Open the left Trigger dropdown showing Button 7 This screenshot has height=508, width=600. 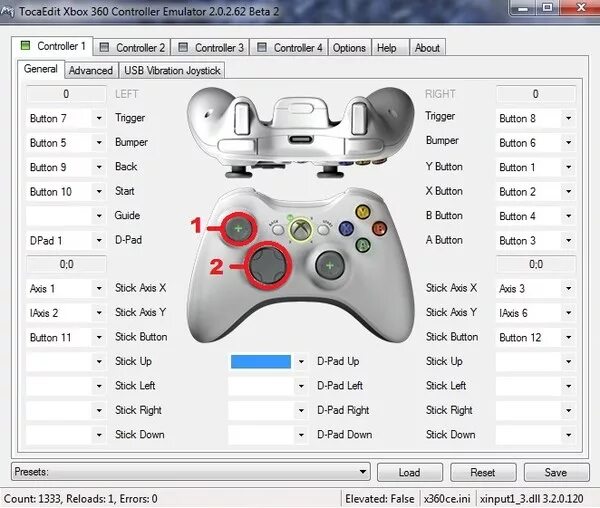click(x=66, y=118)
